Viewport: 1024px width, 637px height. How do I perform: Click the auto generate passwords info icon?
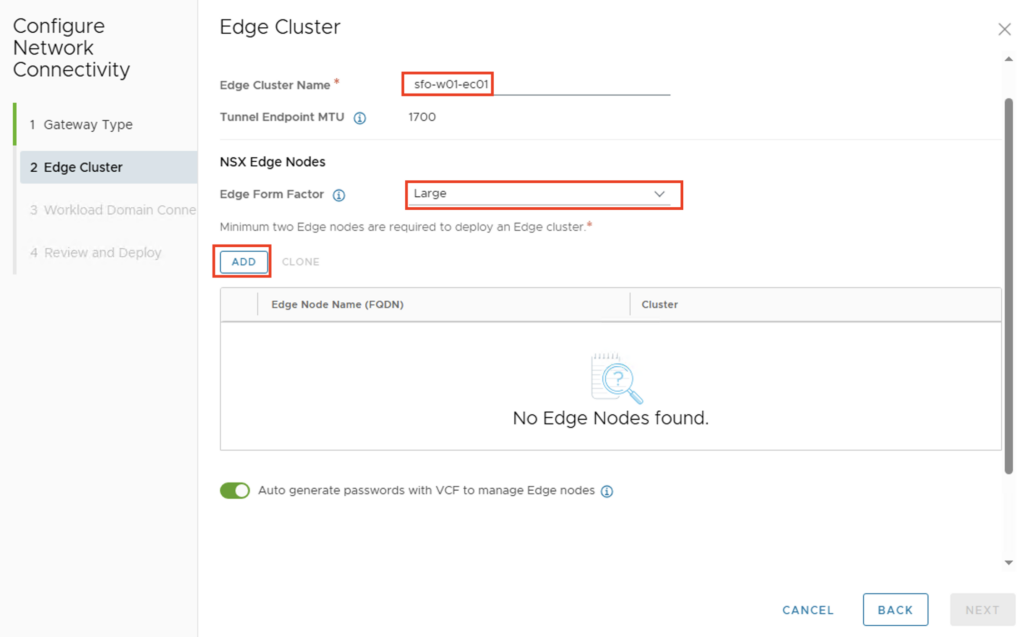(x=607, y=492)
